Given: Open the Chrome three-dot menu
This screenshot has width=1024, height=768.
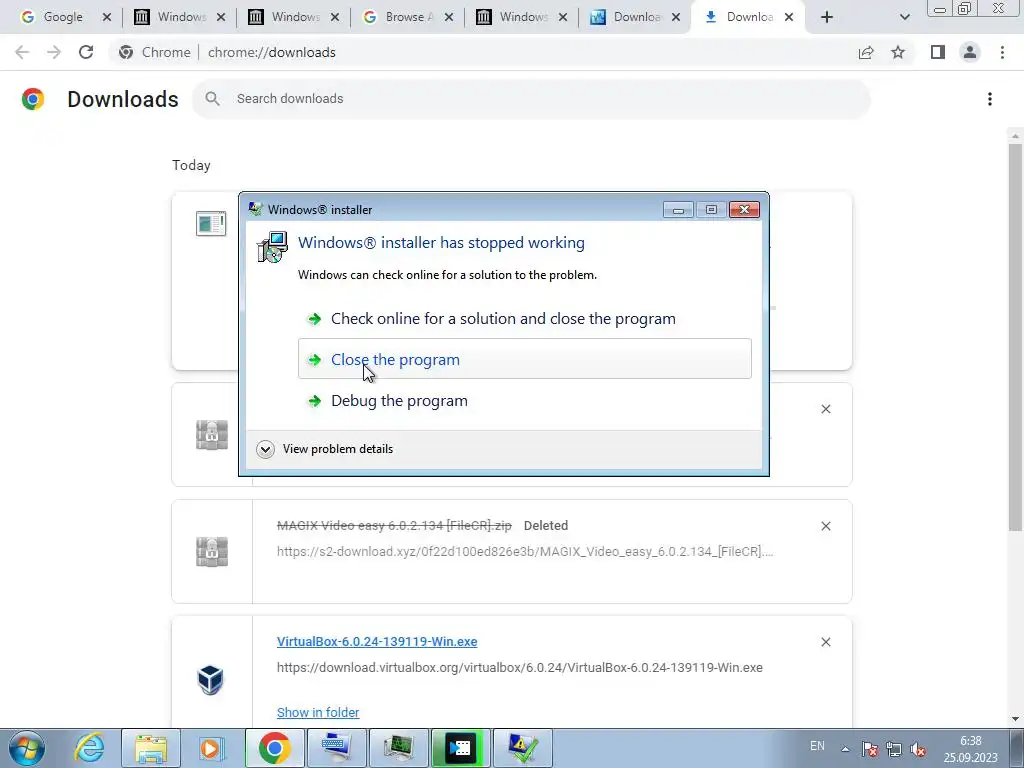Looking at the screenshot, I should [x=1002, y=52].
